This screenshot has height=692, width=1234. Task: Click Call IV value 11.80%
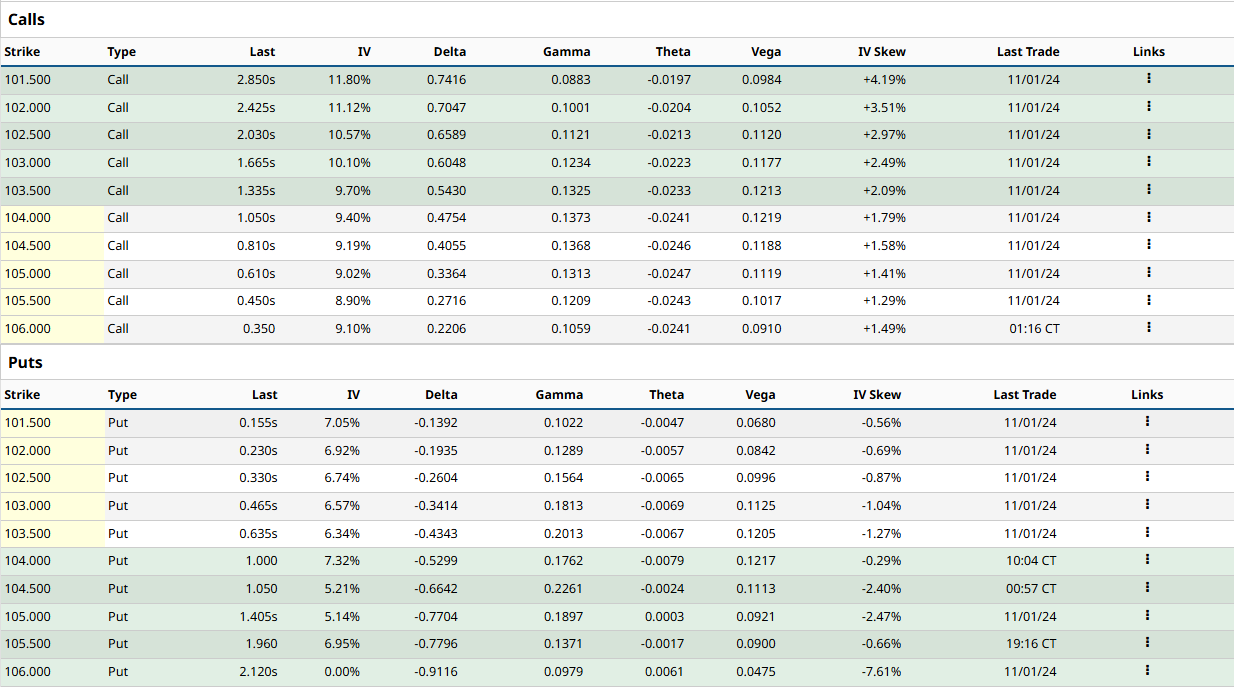click(x=350, y=80)
